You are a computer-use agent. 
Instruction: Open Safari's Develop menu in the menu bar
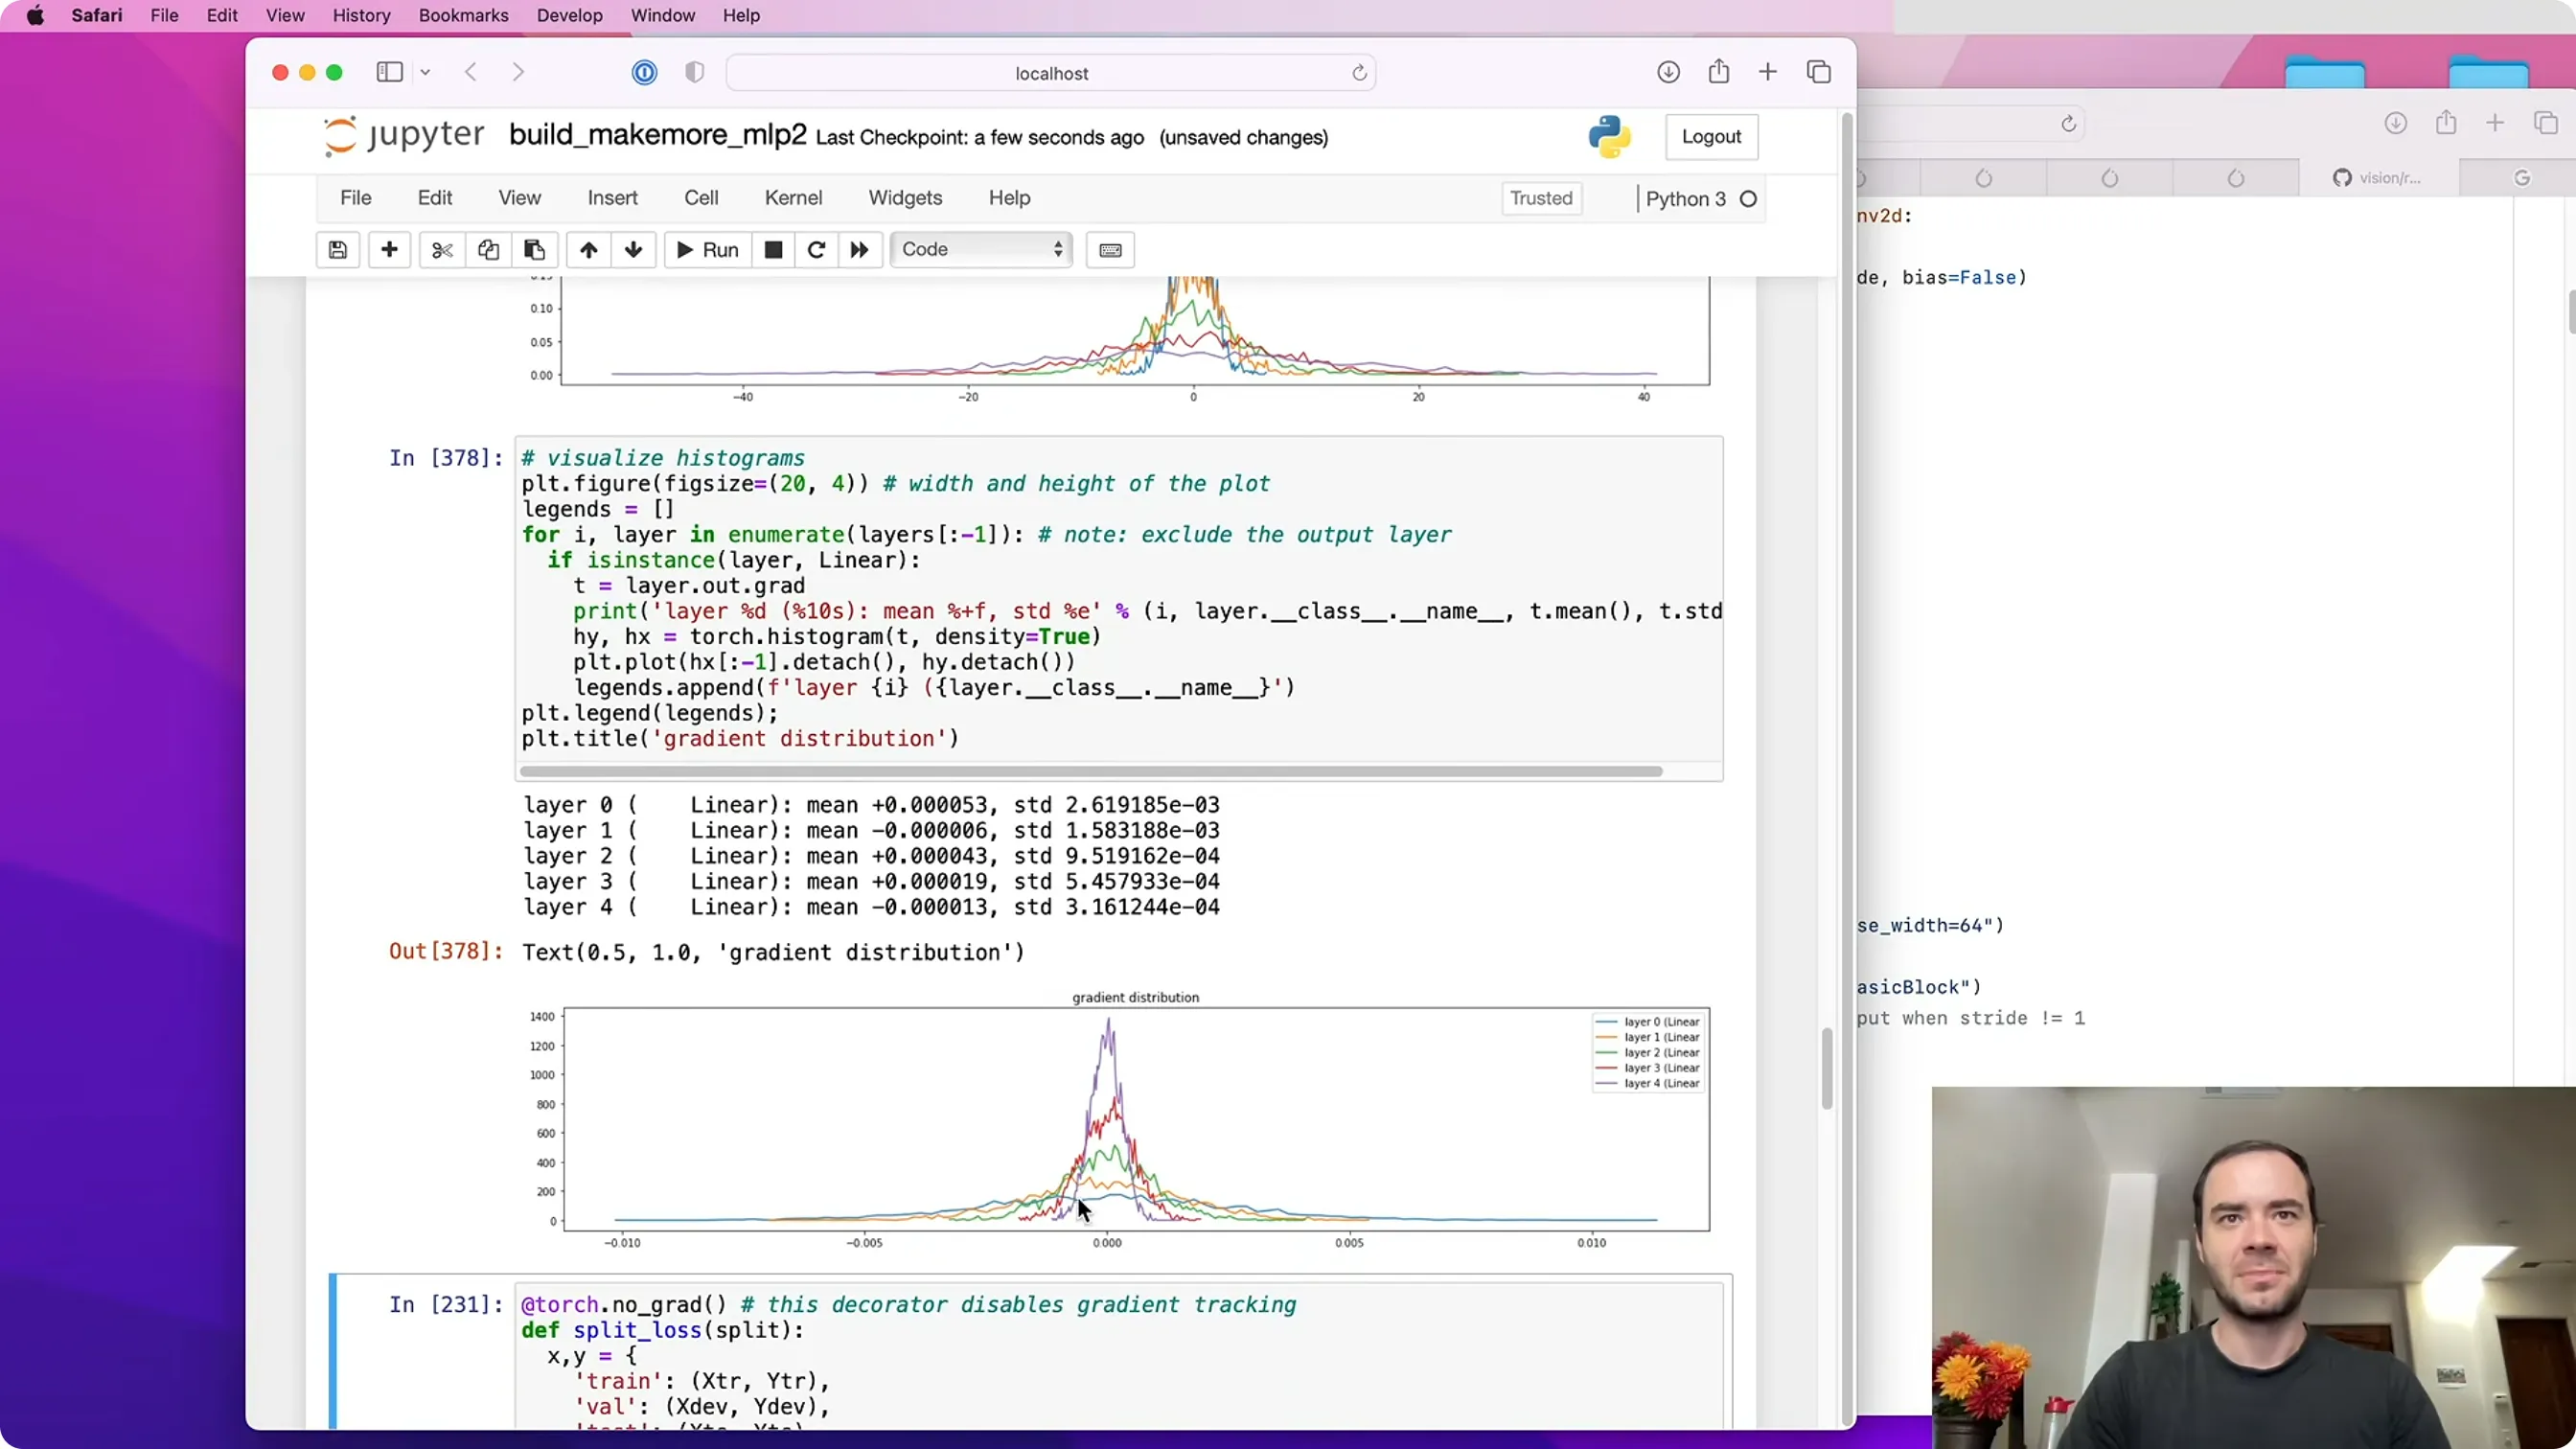coord(569,15)
